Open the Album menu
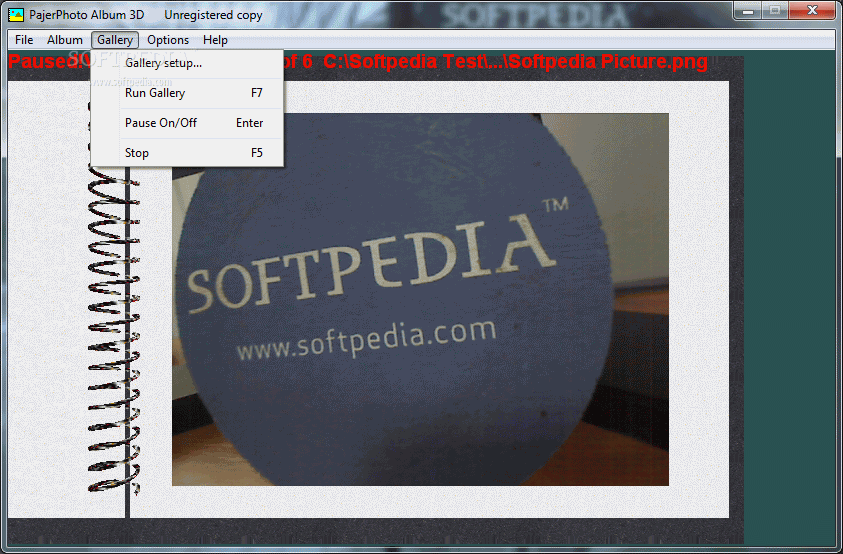 tap(65, 40)
